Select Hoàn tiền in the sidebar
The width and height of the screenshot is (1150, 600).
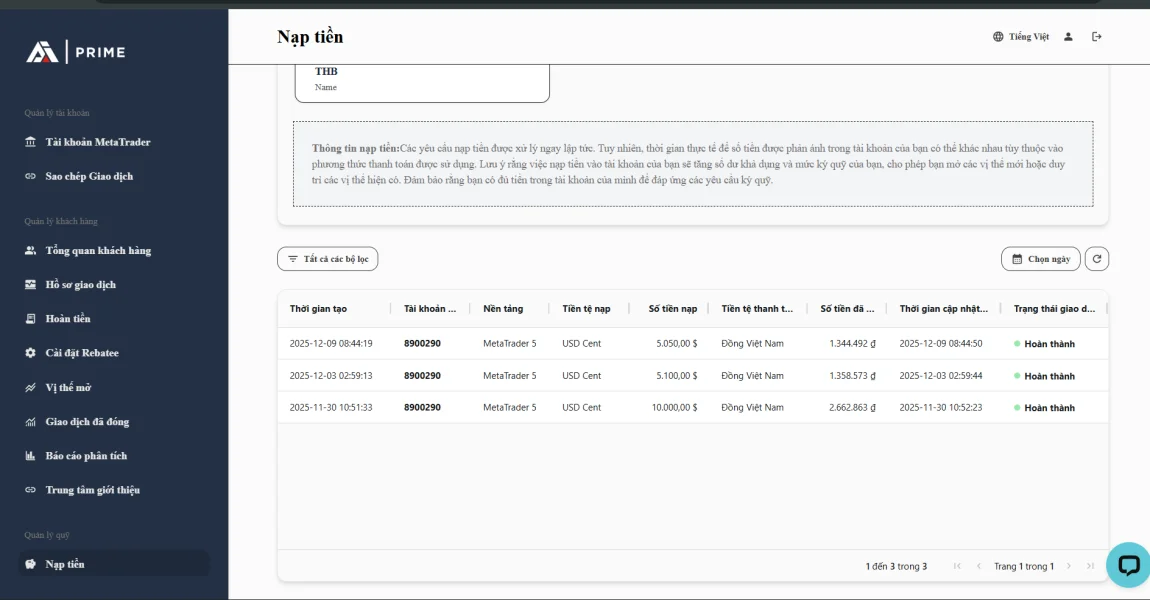coord(68,318)
